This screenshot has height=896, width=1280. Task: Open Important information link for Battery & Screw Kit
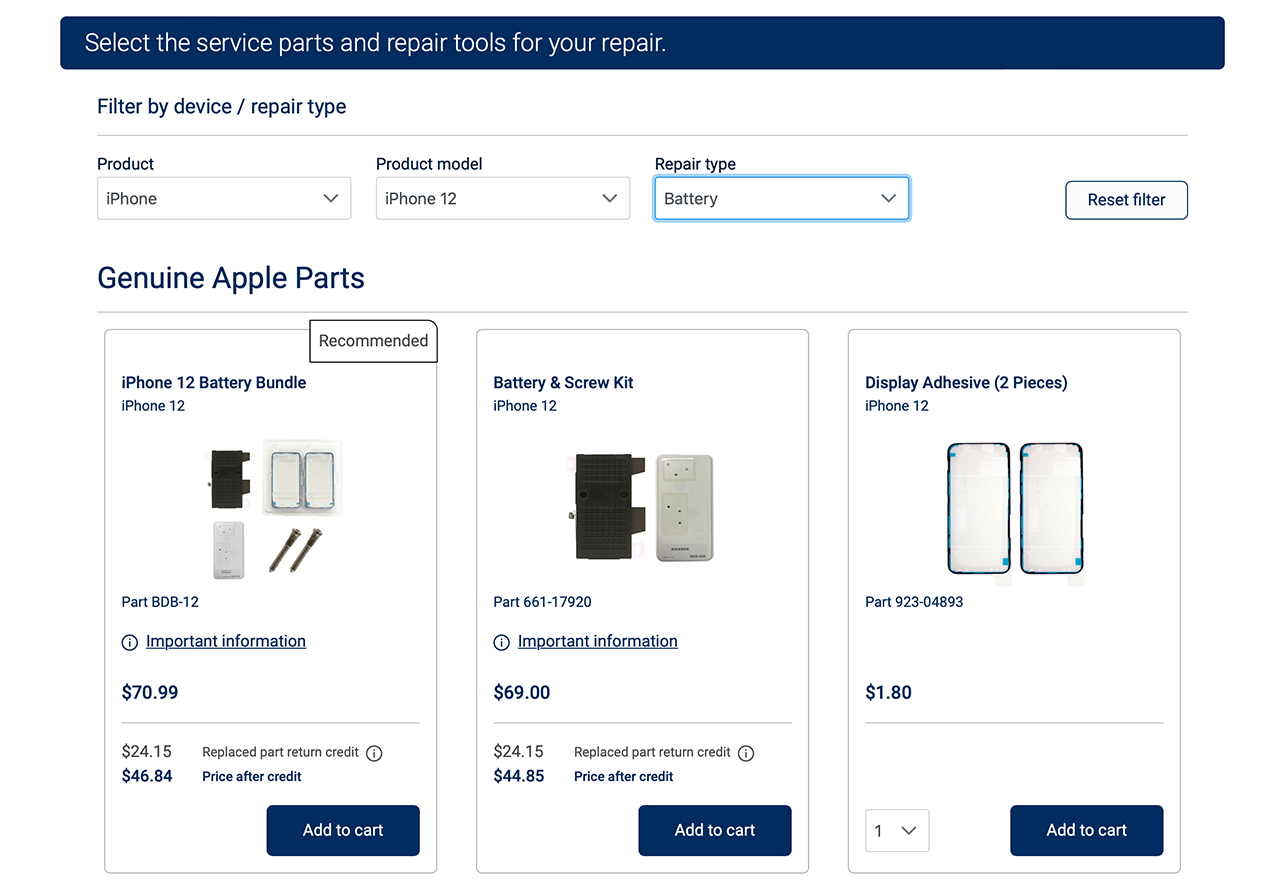(x=598, y=641)
